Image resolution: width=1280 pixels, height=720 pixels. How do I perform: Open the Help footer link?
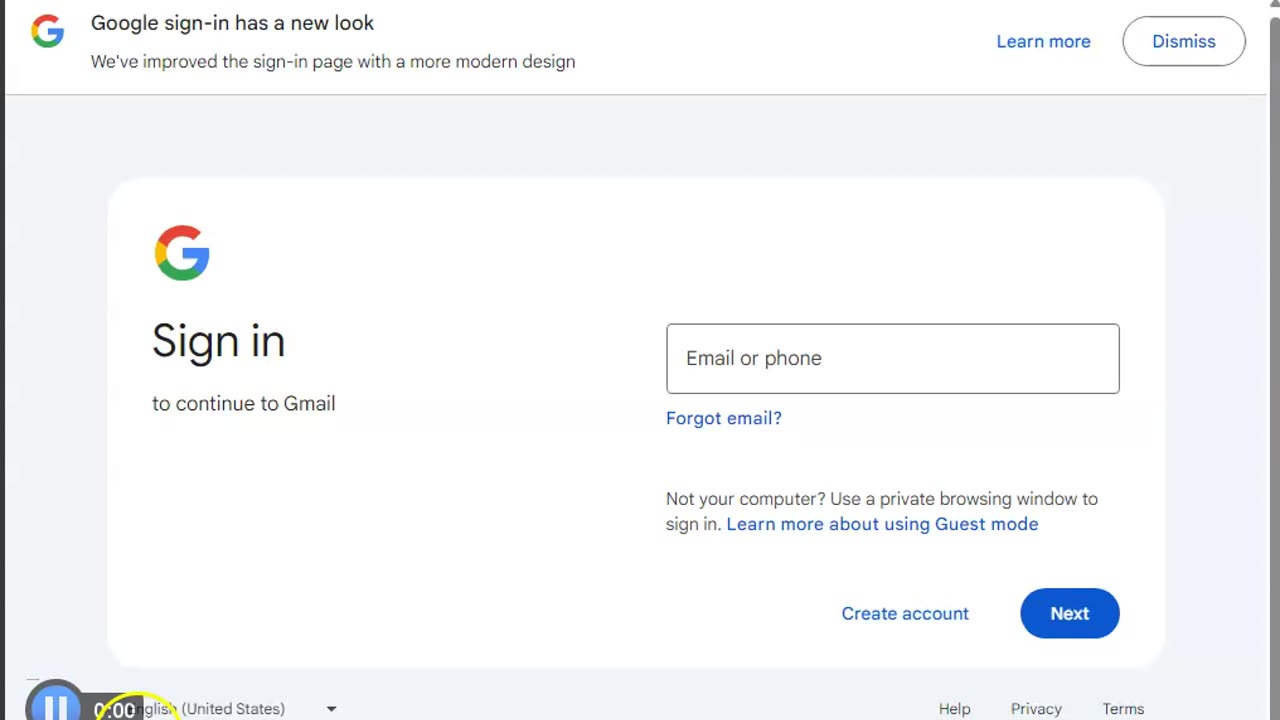click(954, 708)
